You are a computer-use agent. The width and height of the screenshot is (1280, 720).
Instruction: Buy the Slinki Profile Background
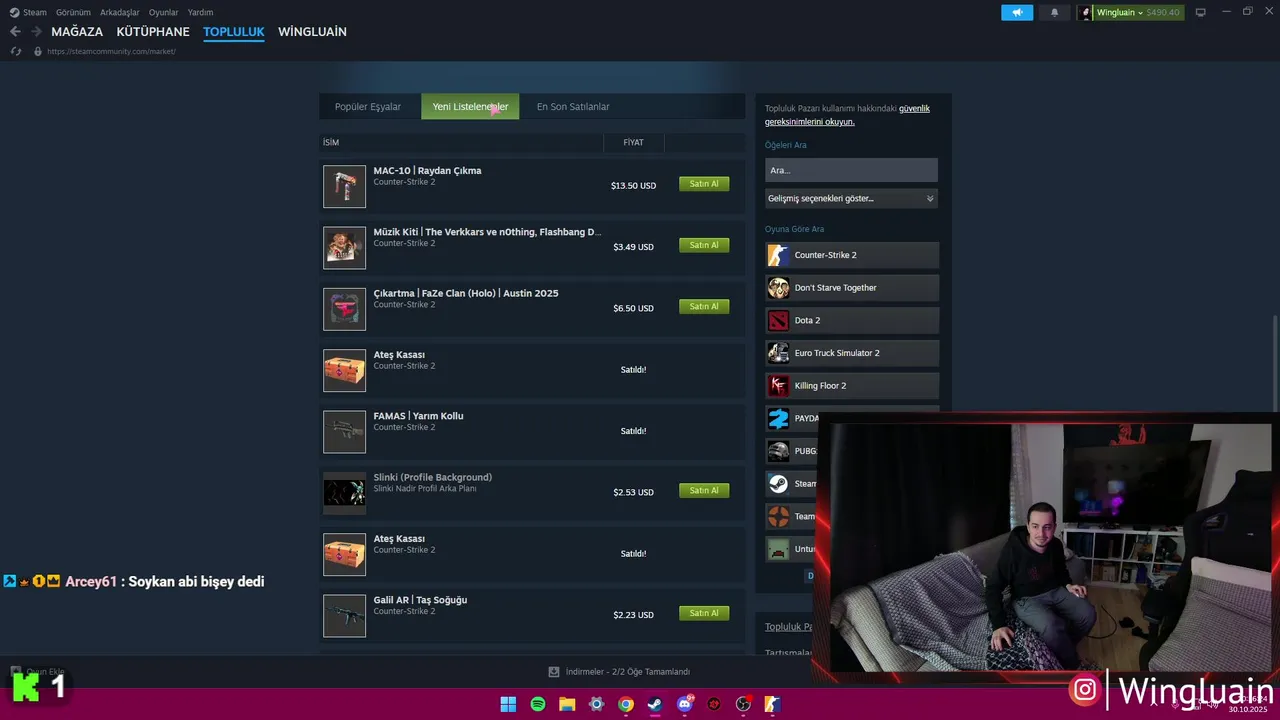pyautogui.click(x=704, y=490)
